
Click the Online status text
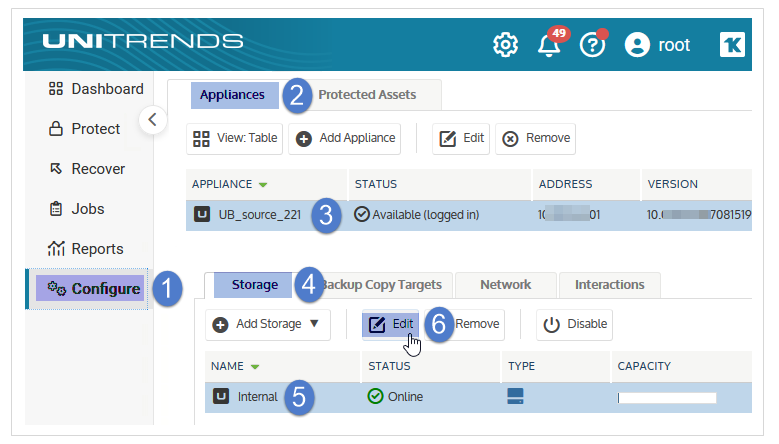click(x=405, y=397)
